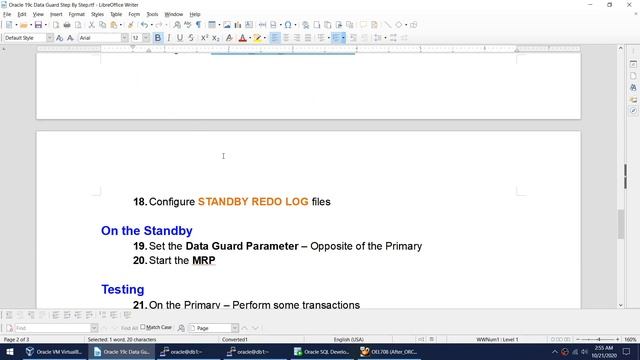Open the Font Name dropdown
Viewport: 640px width, 360px height.
(124, 38)
